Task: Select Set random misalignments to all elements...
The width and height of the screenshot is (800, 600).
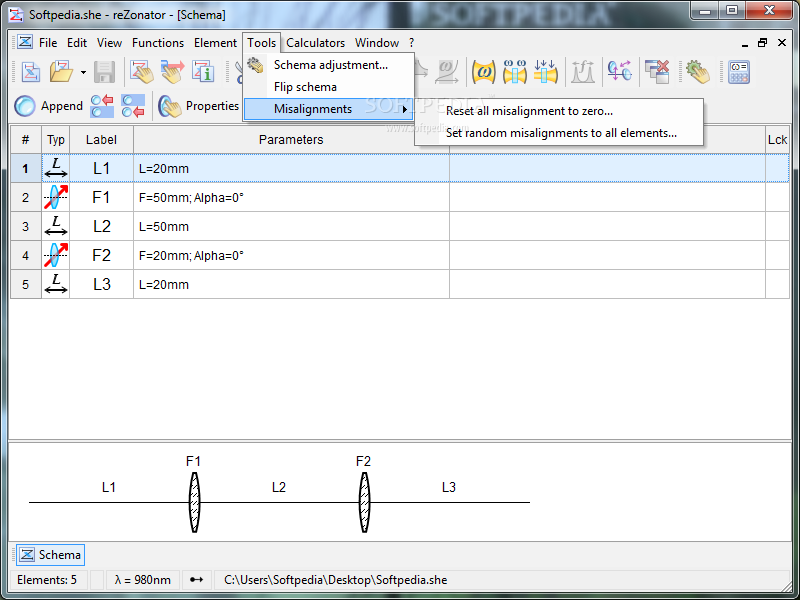Action: tap(561, 133)
